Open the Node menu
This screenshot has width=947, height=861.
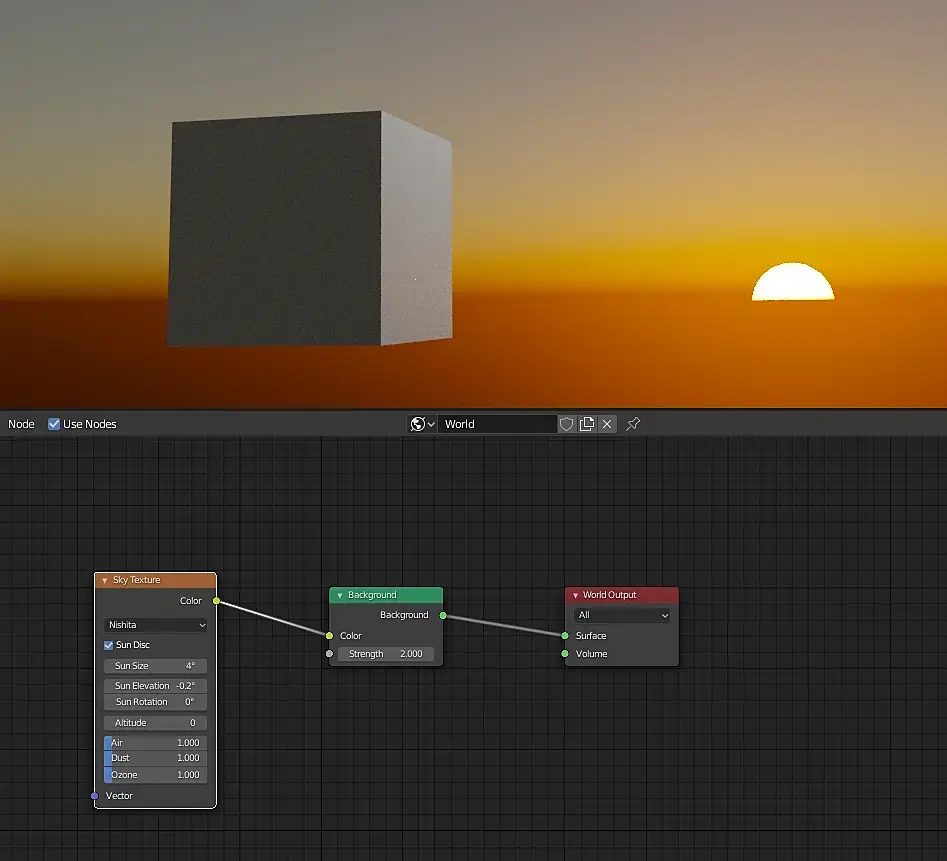(x=21, y=424)
